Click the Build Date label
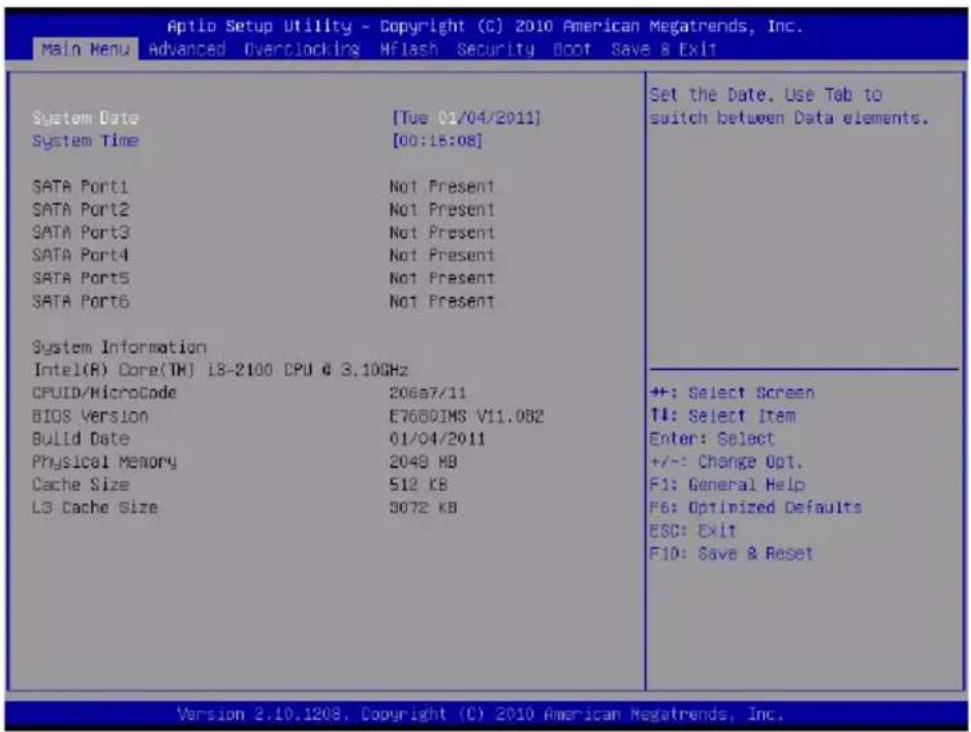The width and height of the screenshot is (971, 732). 81,439
